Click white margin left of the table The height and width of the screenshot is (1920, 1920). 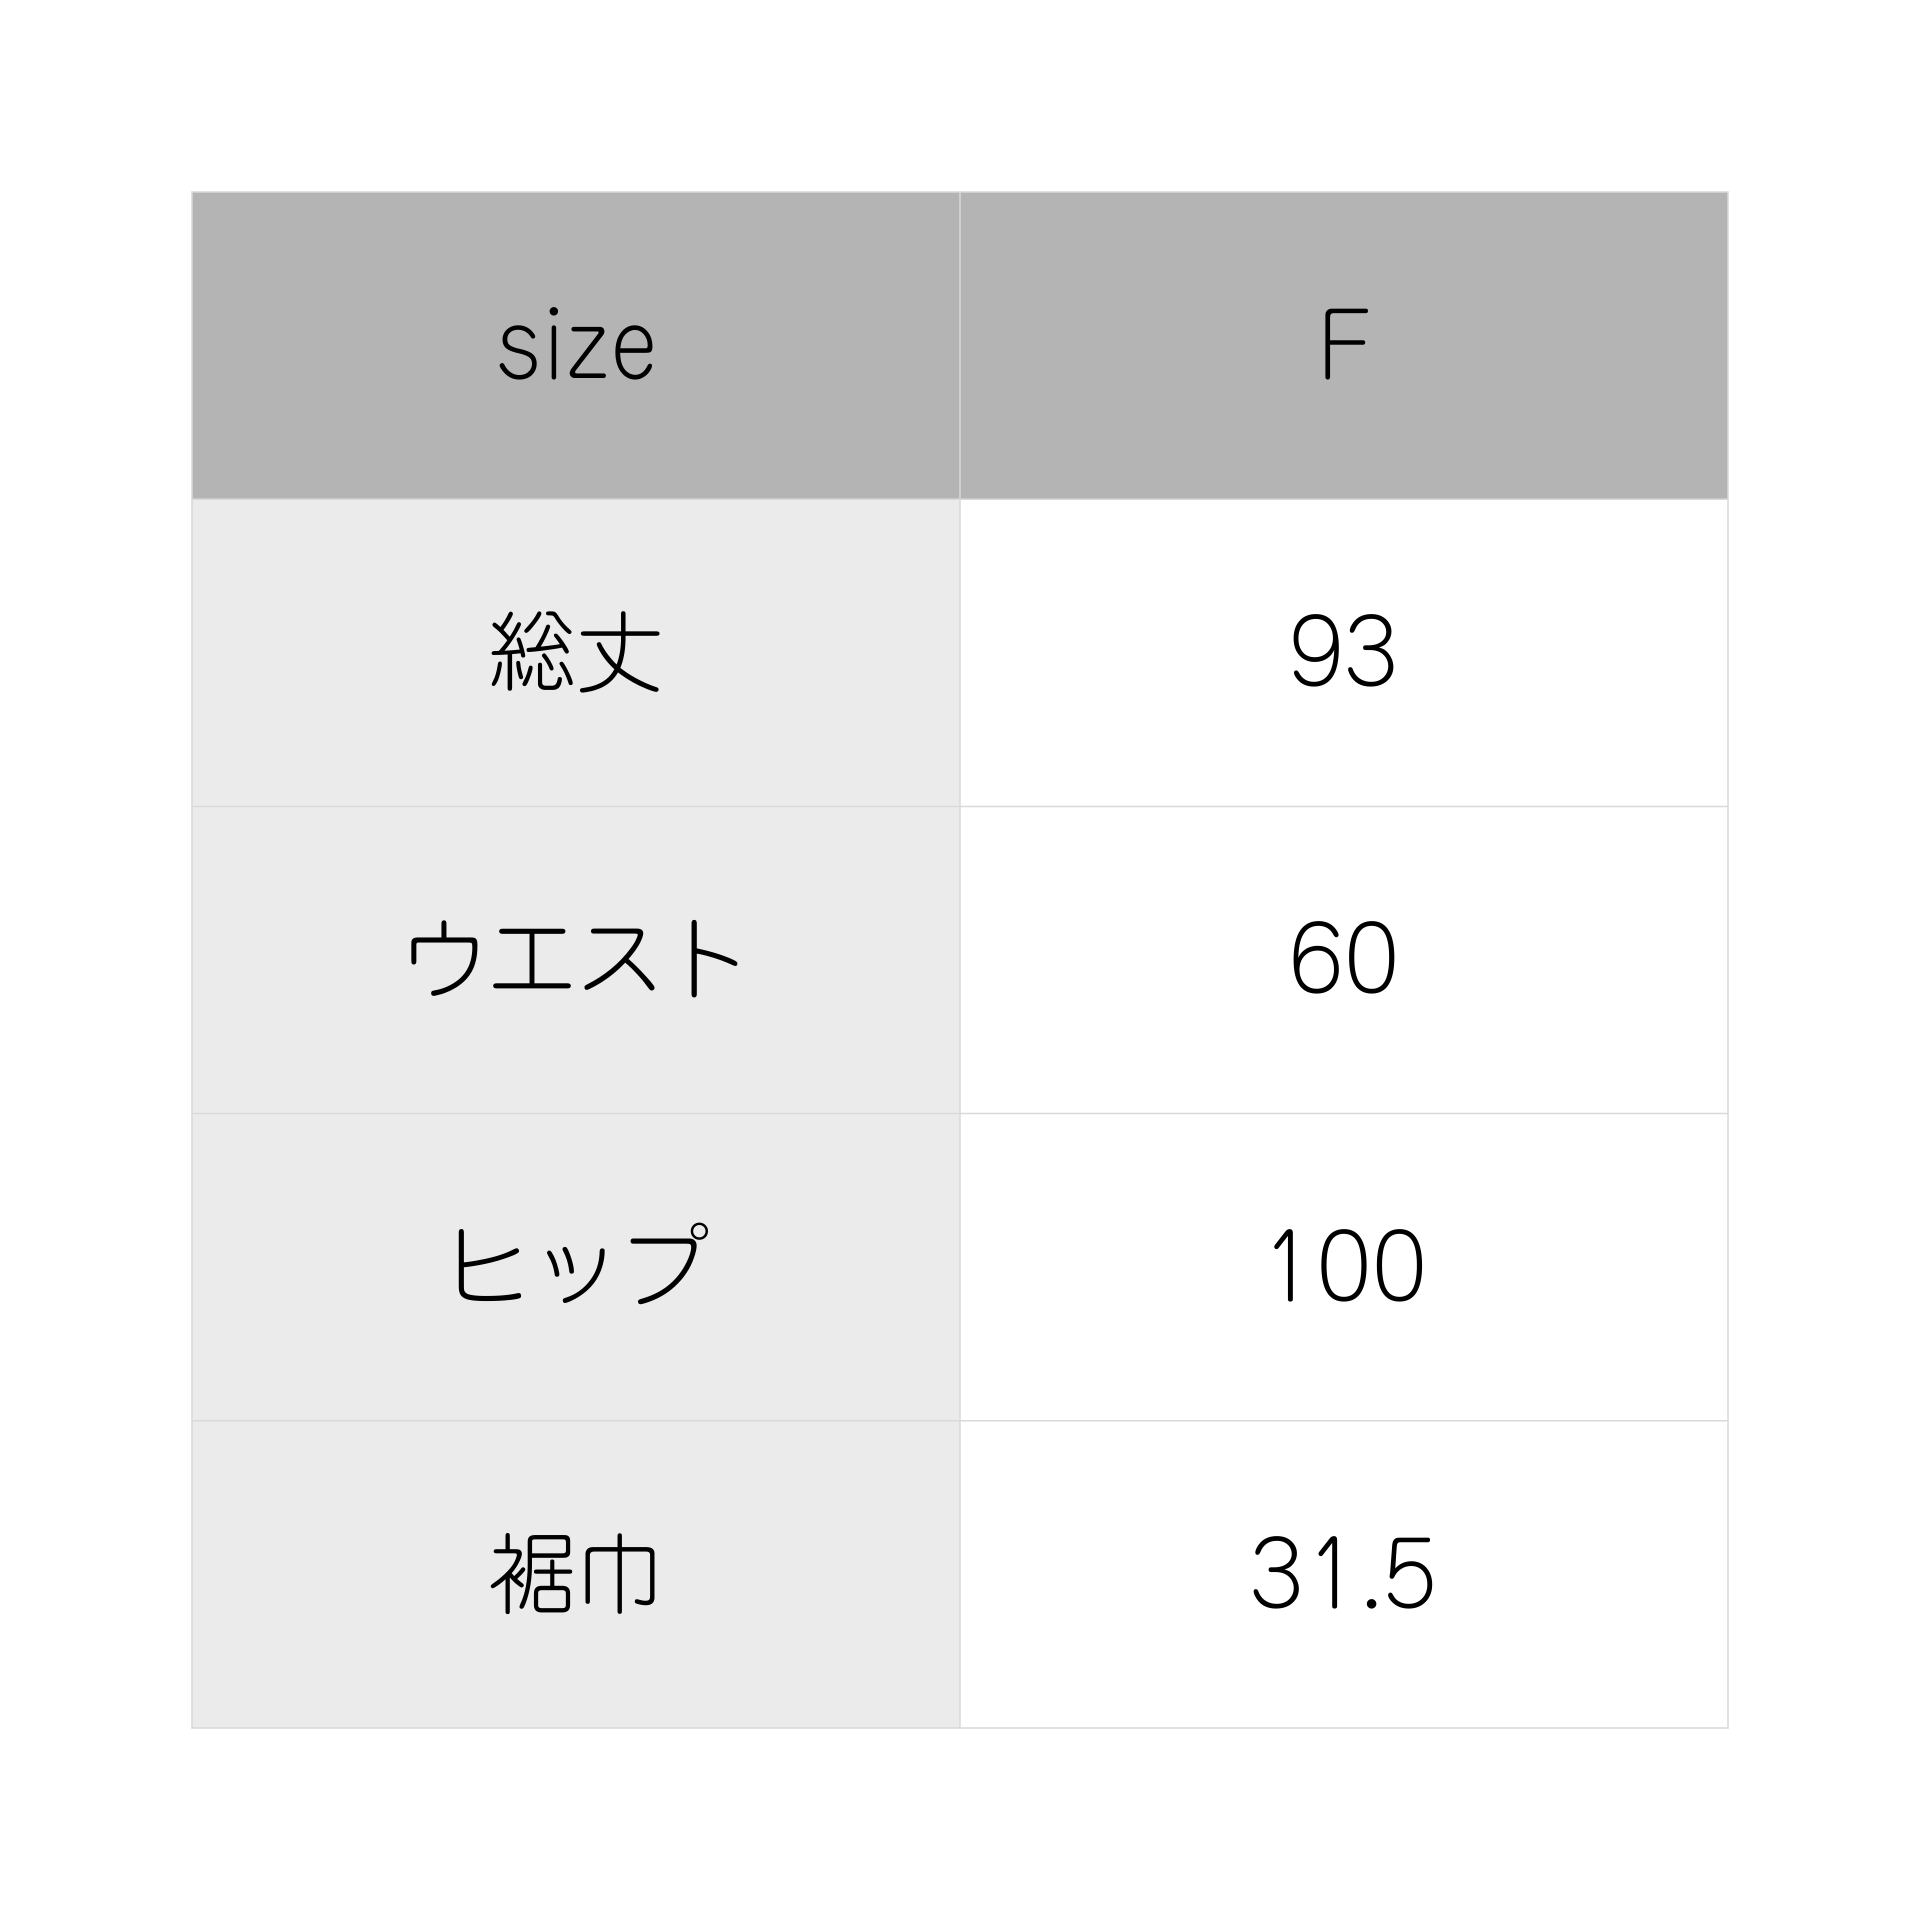point(95,960)
